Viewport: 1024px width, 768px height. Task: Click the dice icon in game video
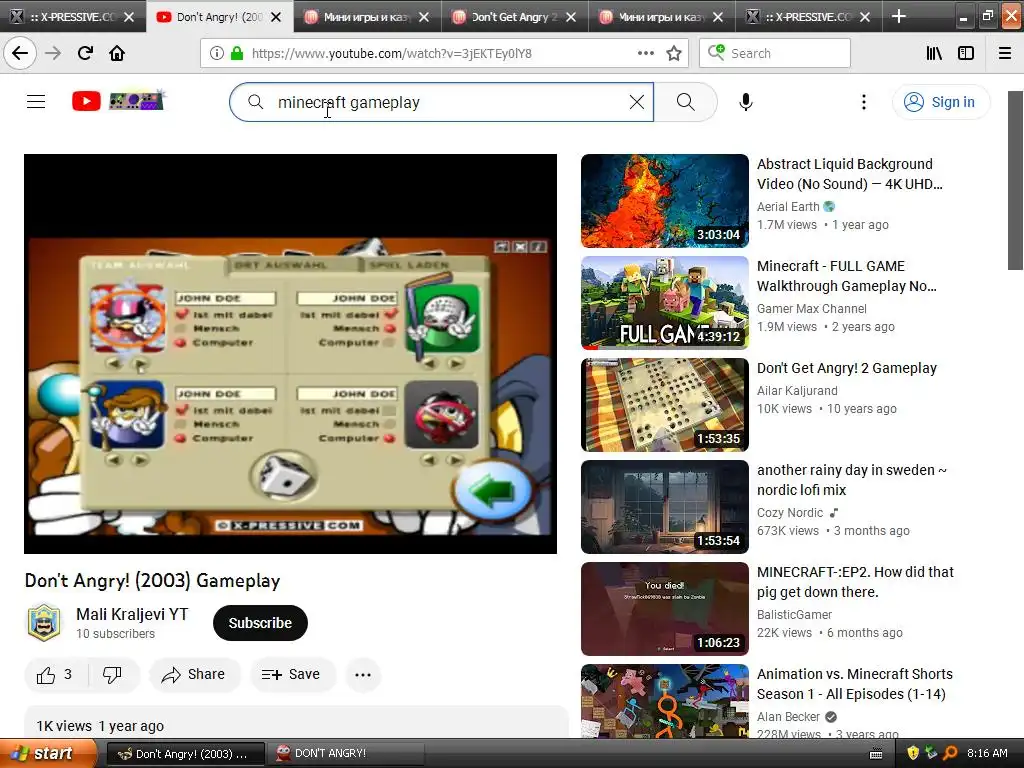coord(284,475)
